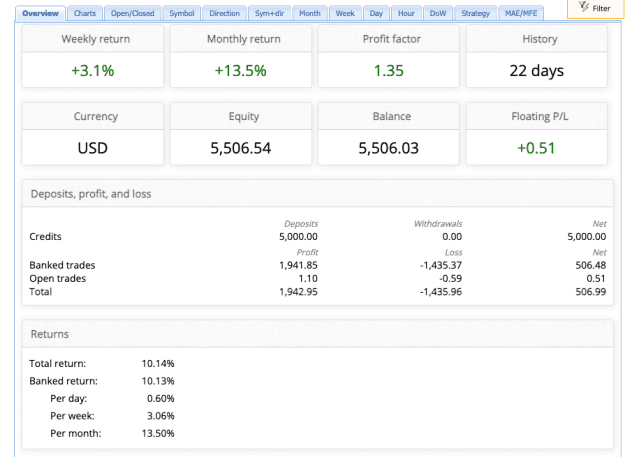Switch to the MAE/MFE tab
Image resolution: width=625 pixels, height=457 pixels.
(521, 14)
